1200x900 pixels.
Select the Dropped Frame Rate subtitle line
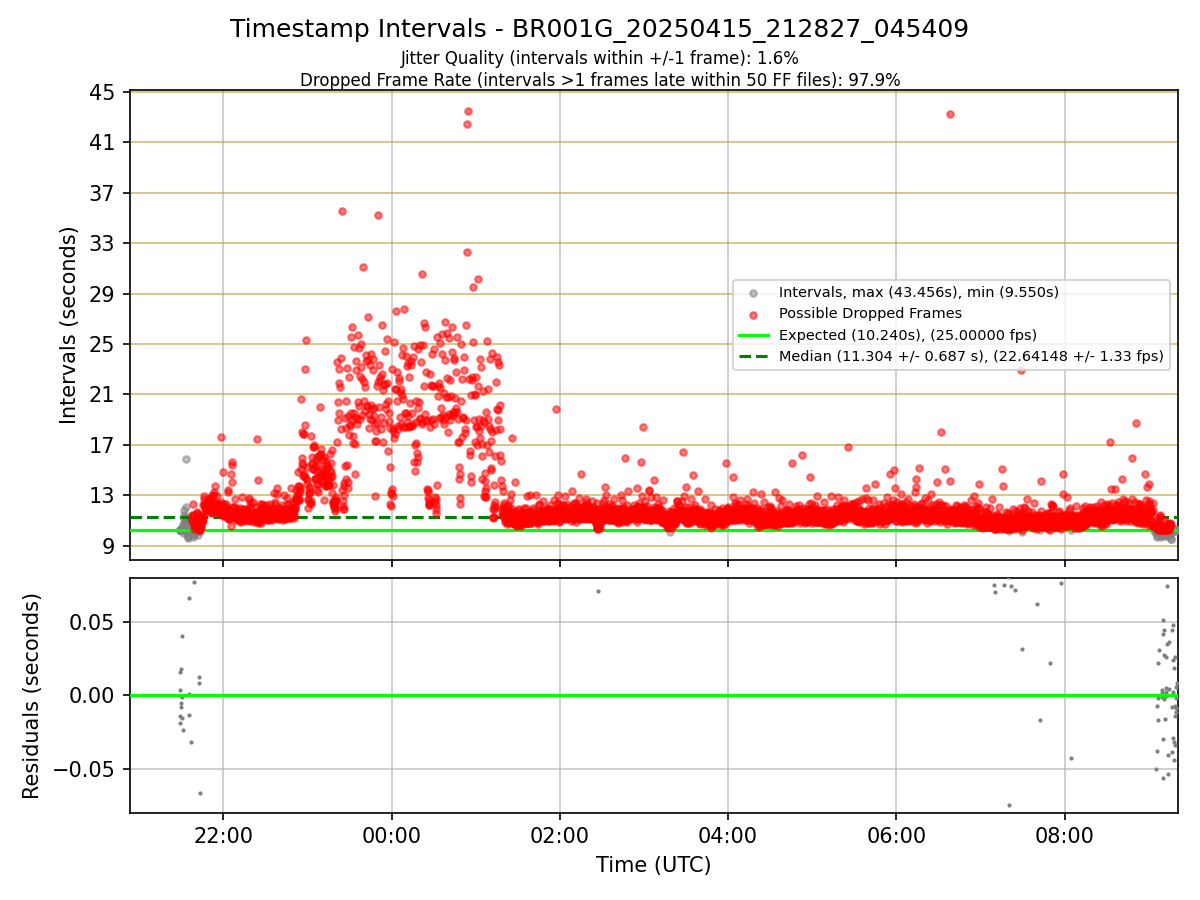point(599,80)
